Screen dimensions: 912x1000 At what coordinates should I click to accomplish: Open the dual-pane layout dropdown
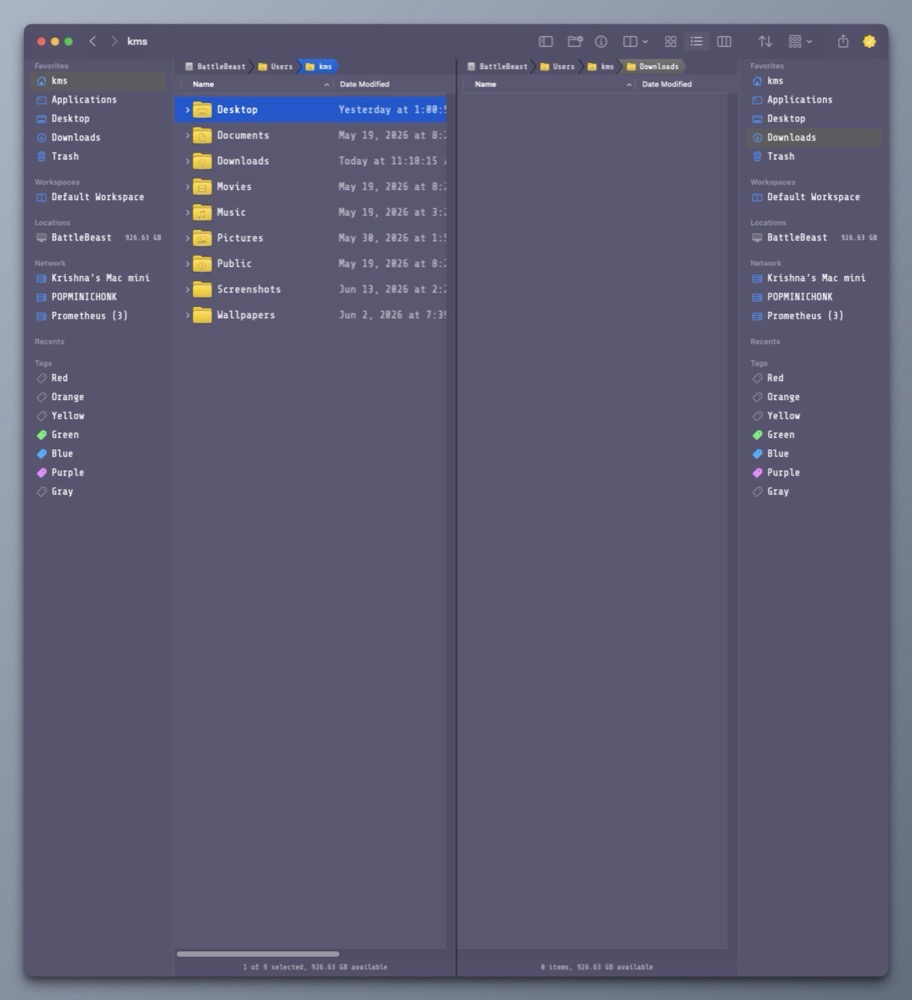pos(635,41)
